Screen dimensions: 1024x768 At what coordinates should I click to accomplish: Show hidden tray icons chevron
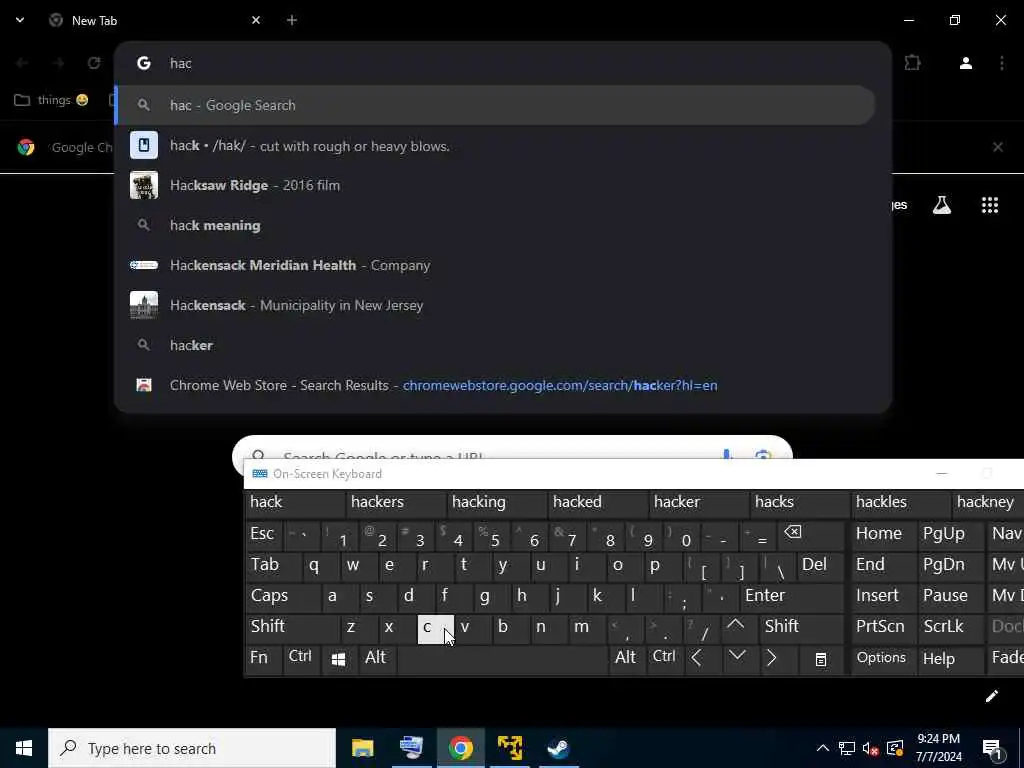coord(823,748)
